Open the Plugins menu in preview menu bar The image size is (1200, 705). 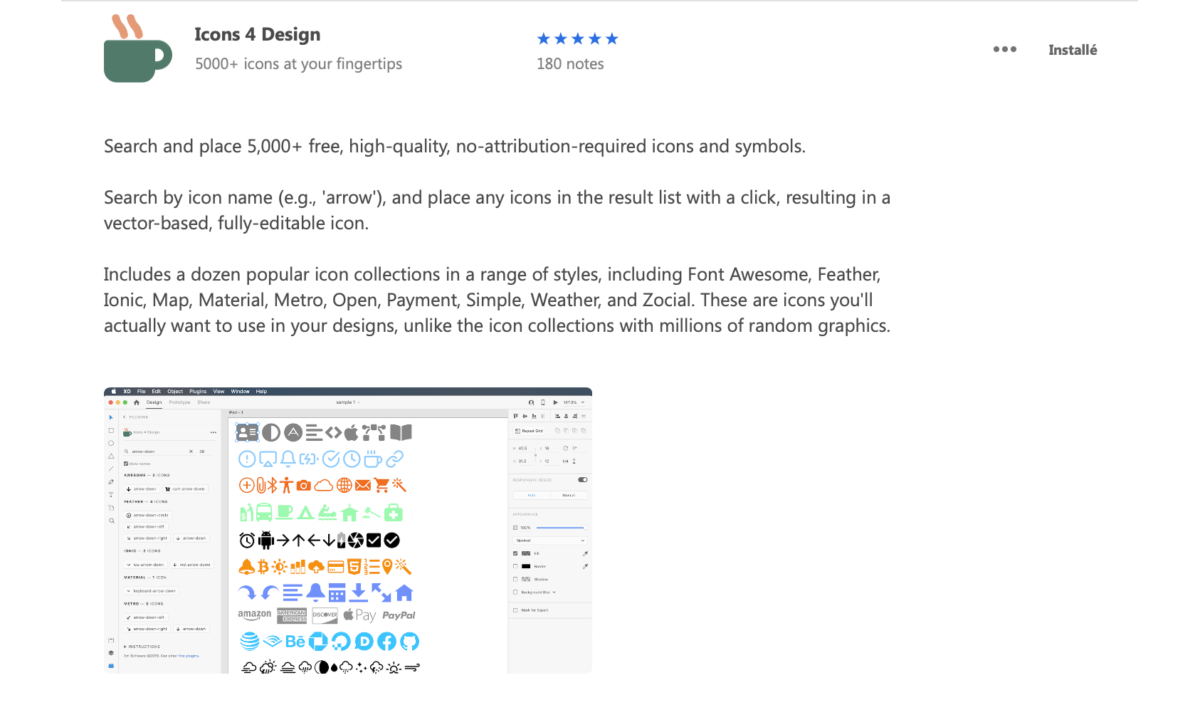pos(200,391)
